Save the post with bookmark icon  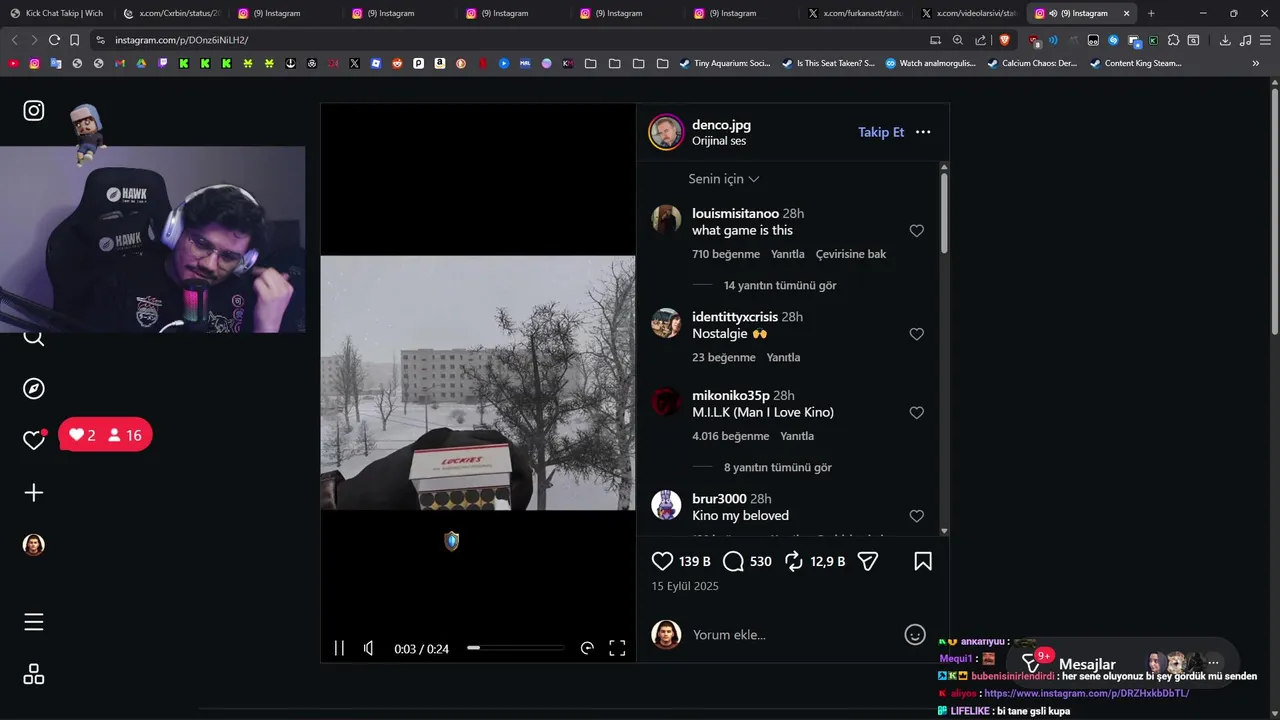(x=923, y=562)
